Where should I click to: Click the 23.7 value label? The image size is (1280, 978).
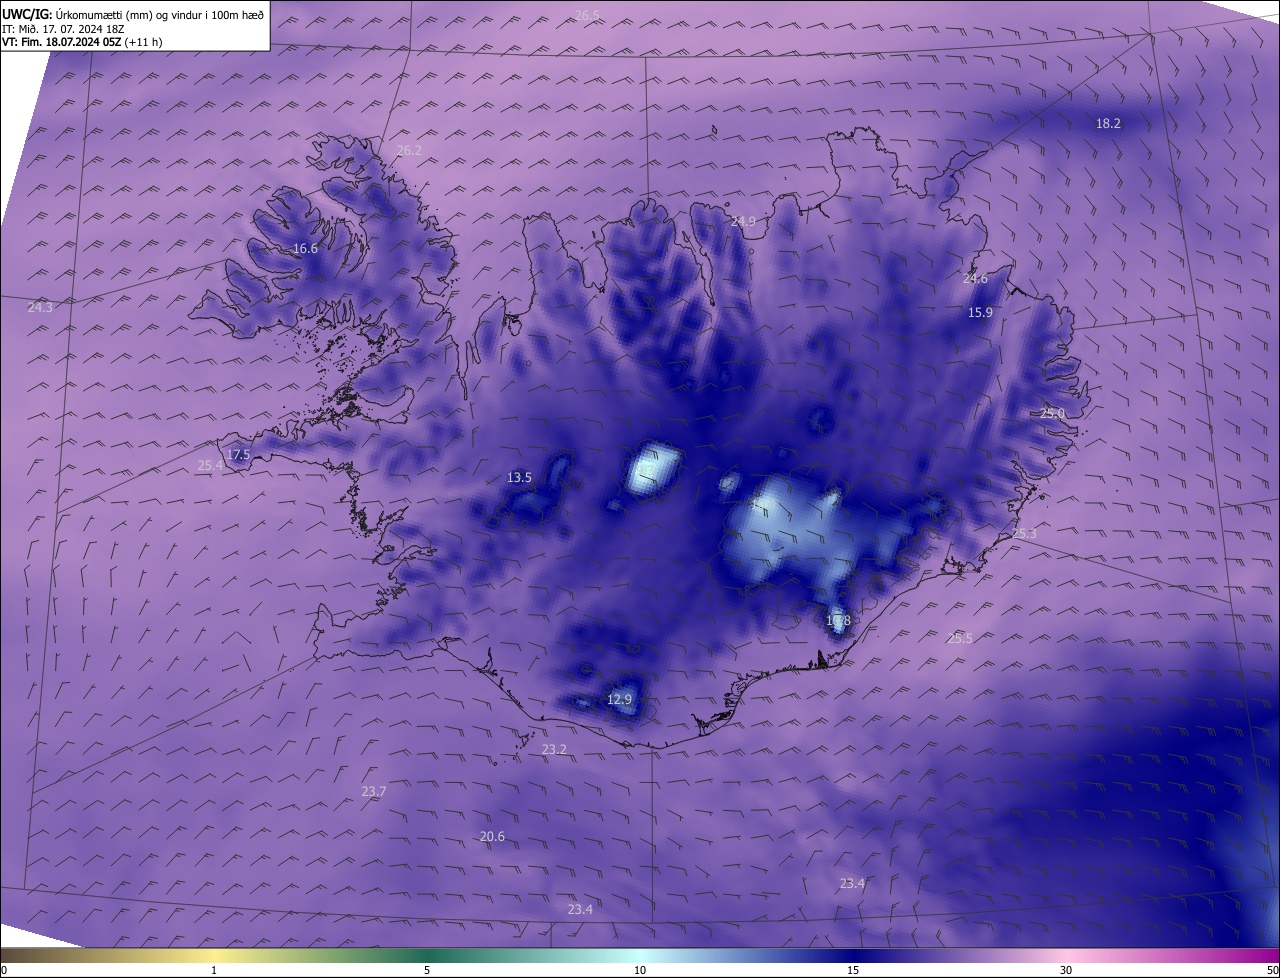(x=373, y=791)
